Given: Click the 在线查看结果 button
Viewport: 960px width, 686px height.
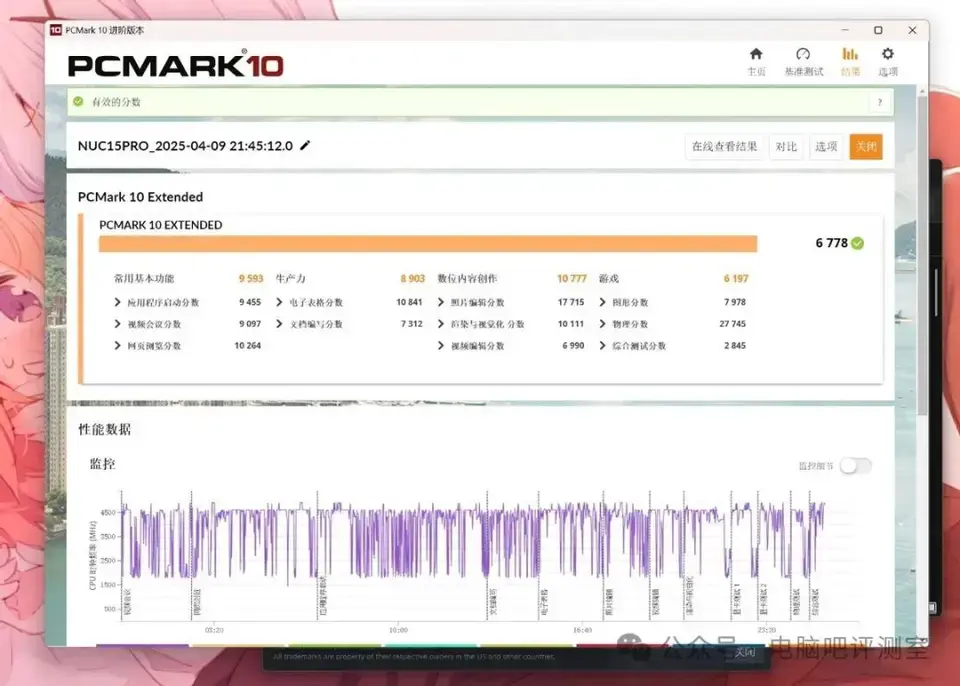Looking at the screenshot, I should pyautogui.click(x=724, y=146).
